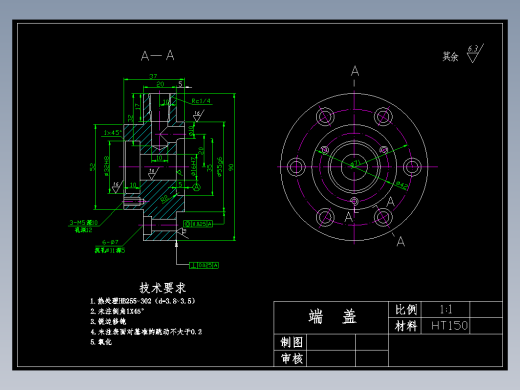
Task: Select the Φ42 dimension label
Action: point(402,184)
